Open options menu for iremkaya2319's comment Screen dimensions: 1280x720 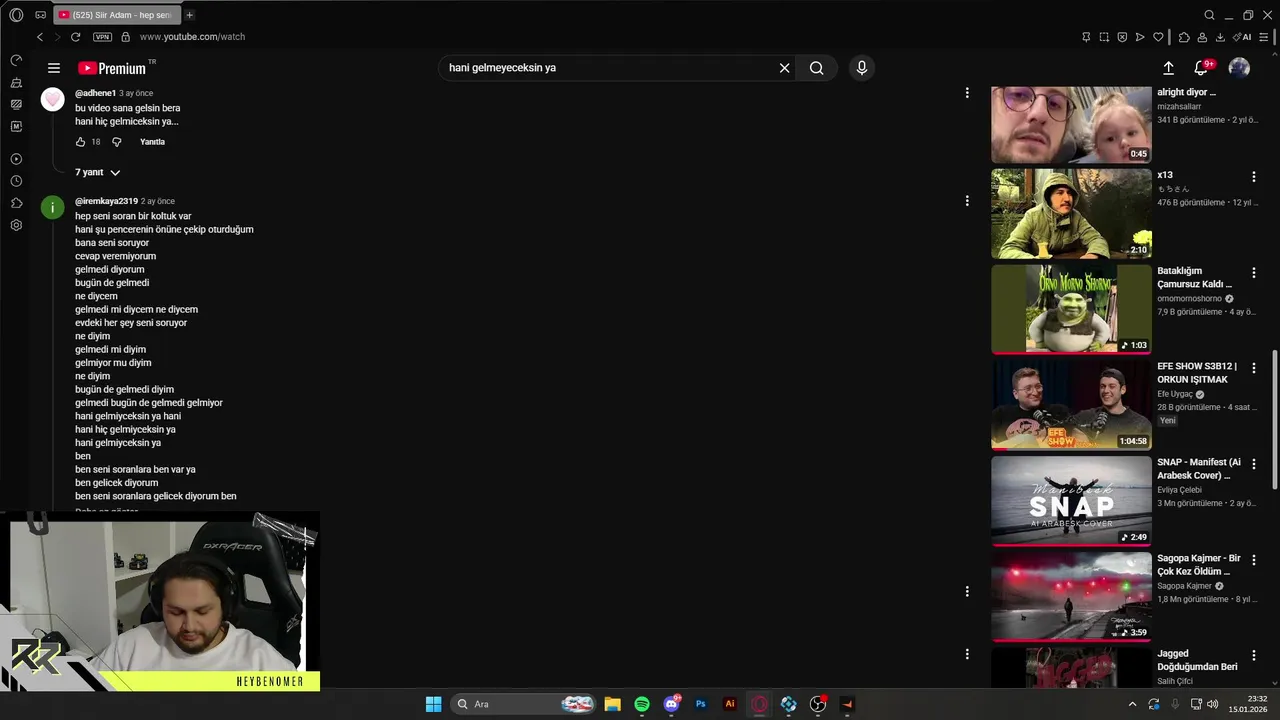point(967,201)
